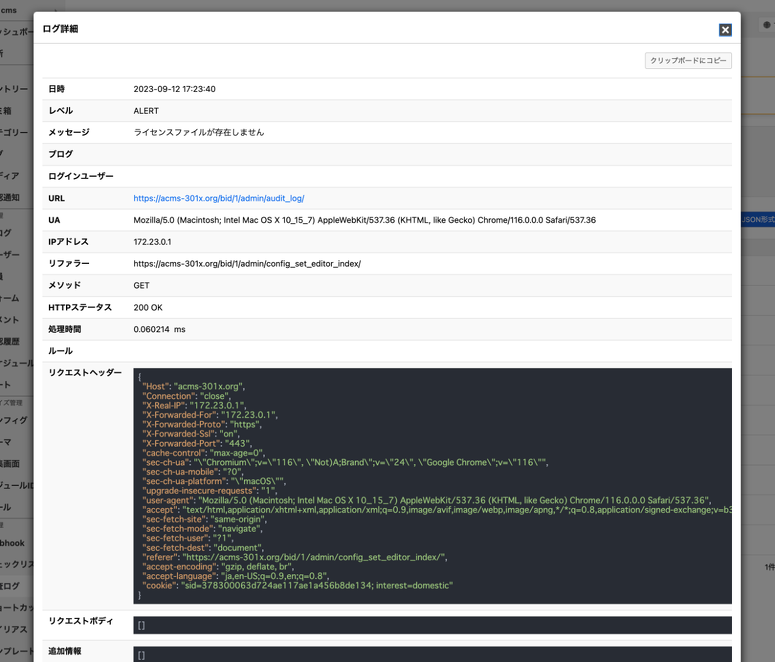
Task: Click the 追加情報 code field
Action: (x=432, y=654)
